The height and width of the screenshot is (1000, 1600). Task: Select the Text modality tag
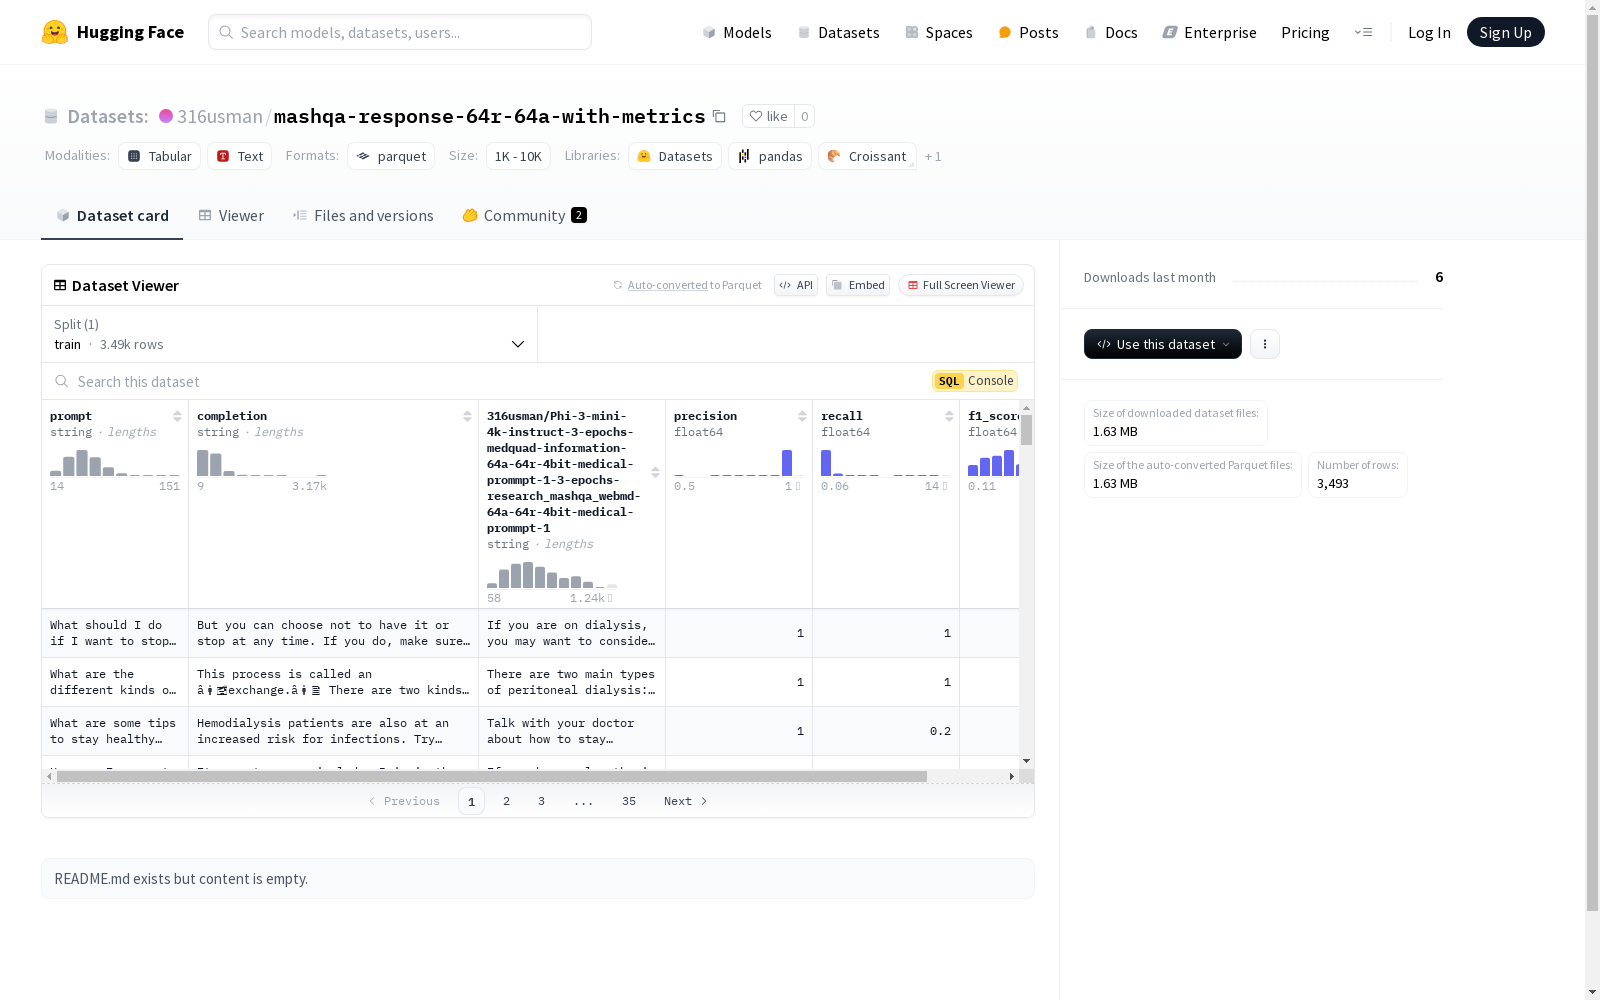pyautogui.click(x=240, y=156)
